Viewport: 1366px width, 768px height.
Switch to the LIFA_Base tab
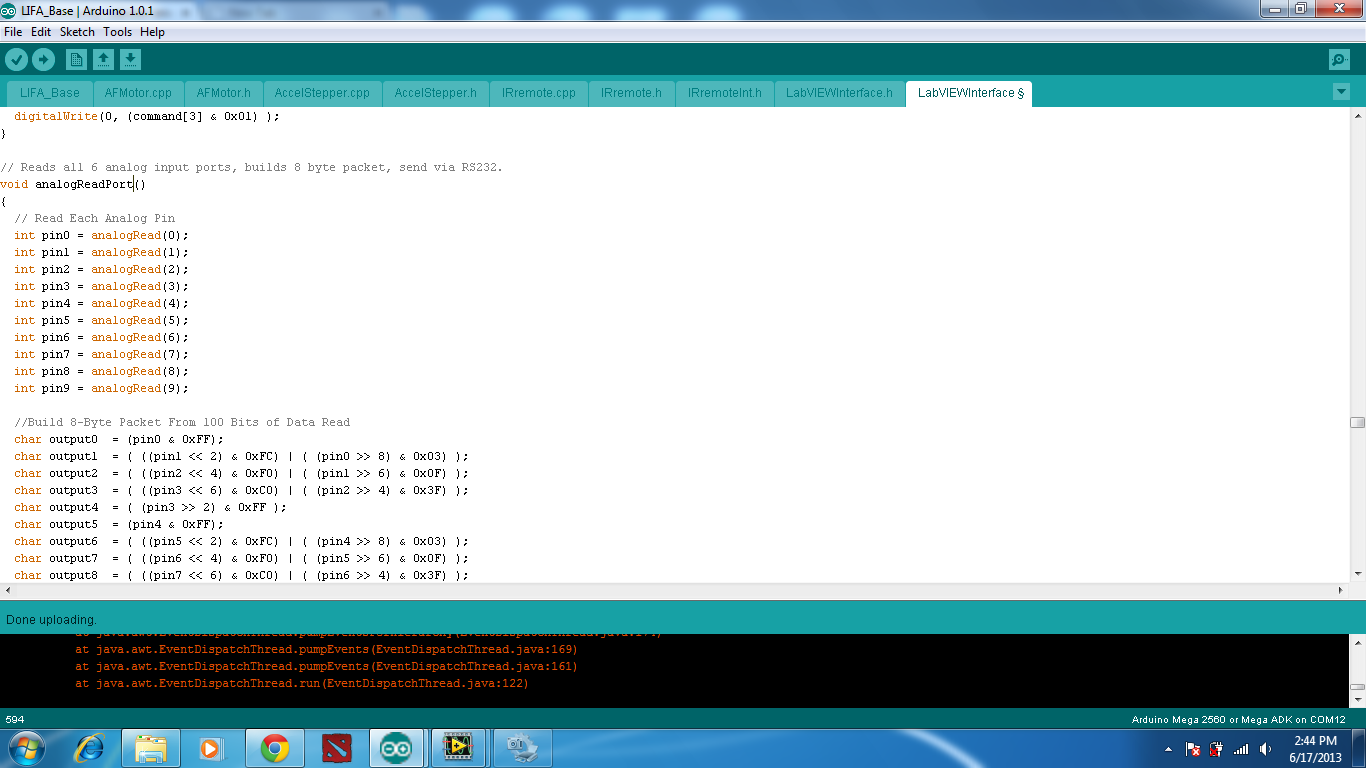point(50,93)
